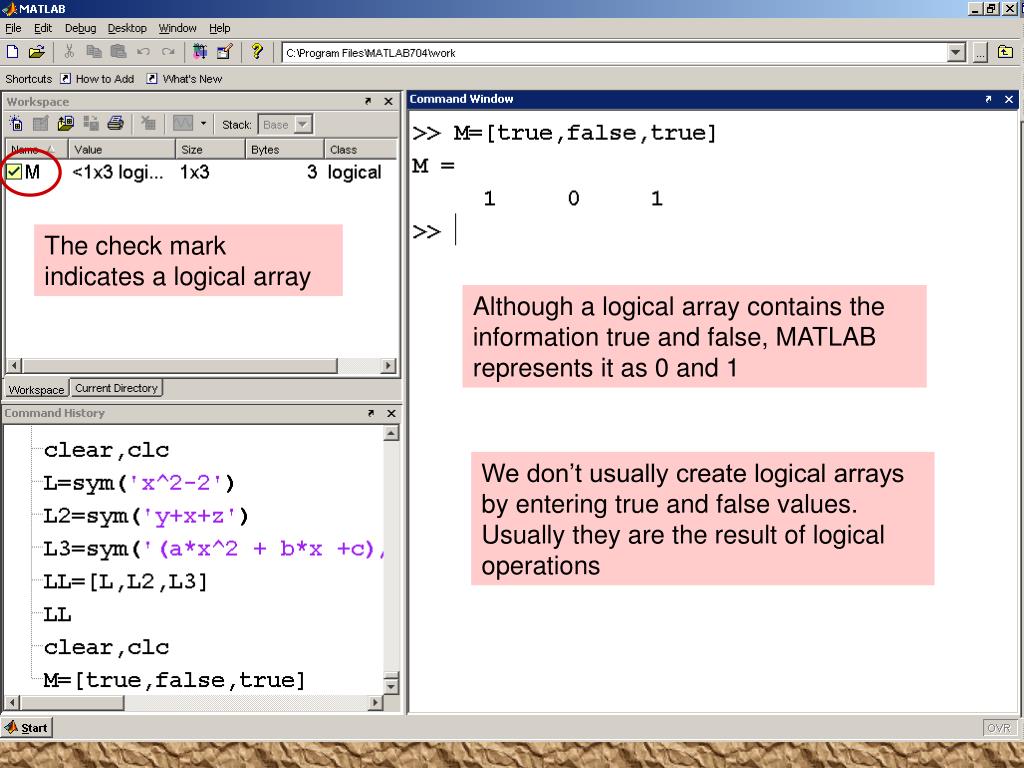Screen dimensions: 1024x768
Task: Open the Edit menu
Action: pyautogui.click(x=43, y=28)
